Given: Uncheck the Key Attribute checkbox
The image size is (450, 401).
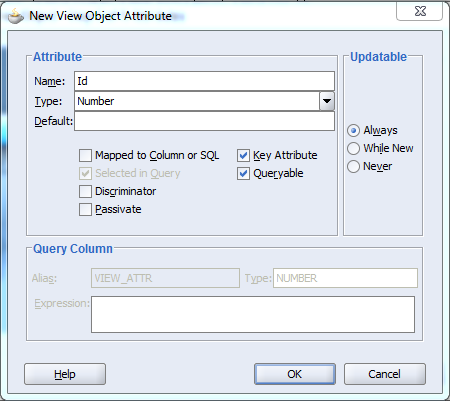Looking at the screenshot, I should click(x=243, y=155).
